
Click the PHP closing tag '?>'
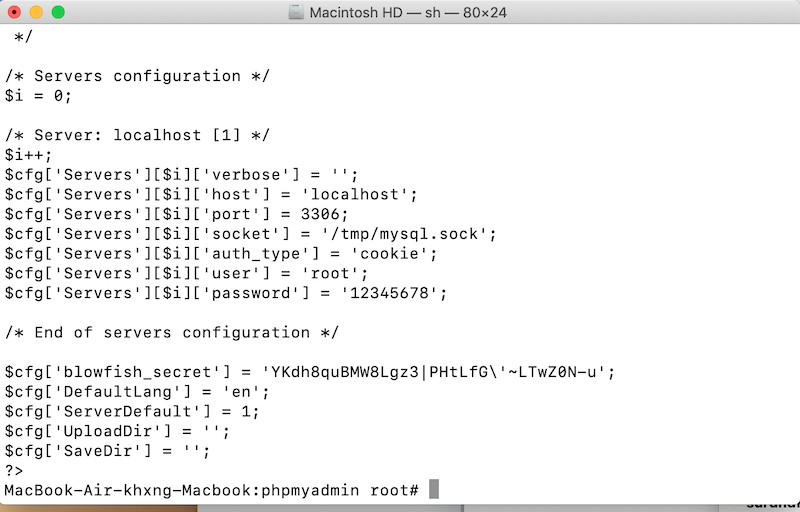click(x=14, y=471)
